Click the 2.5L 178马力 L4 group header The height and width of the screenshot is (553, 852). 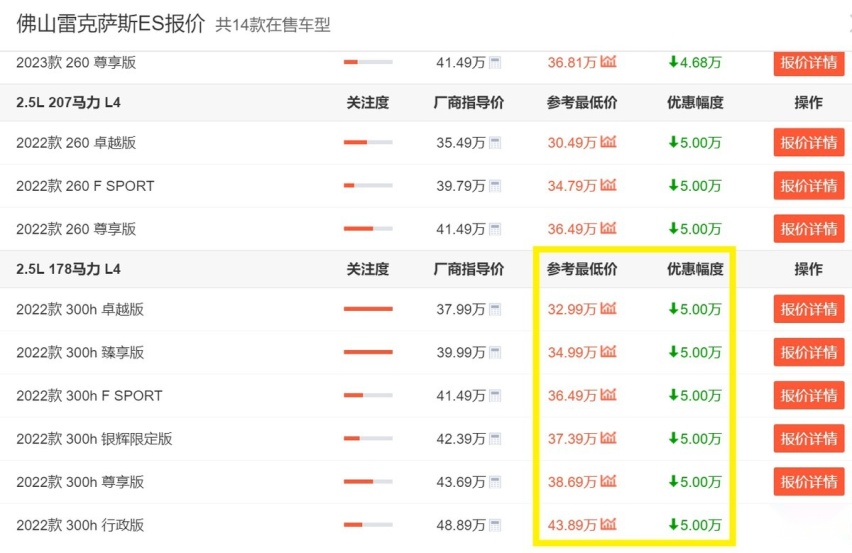point(70,269)
